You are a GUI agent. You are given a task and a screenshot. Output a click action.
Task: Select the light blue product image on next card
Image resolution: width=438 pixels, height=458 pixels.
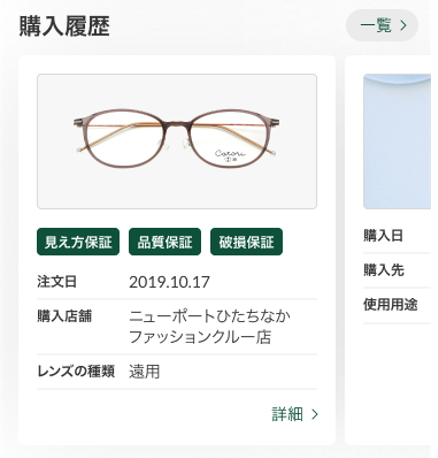(397, 141)
